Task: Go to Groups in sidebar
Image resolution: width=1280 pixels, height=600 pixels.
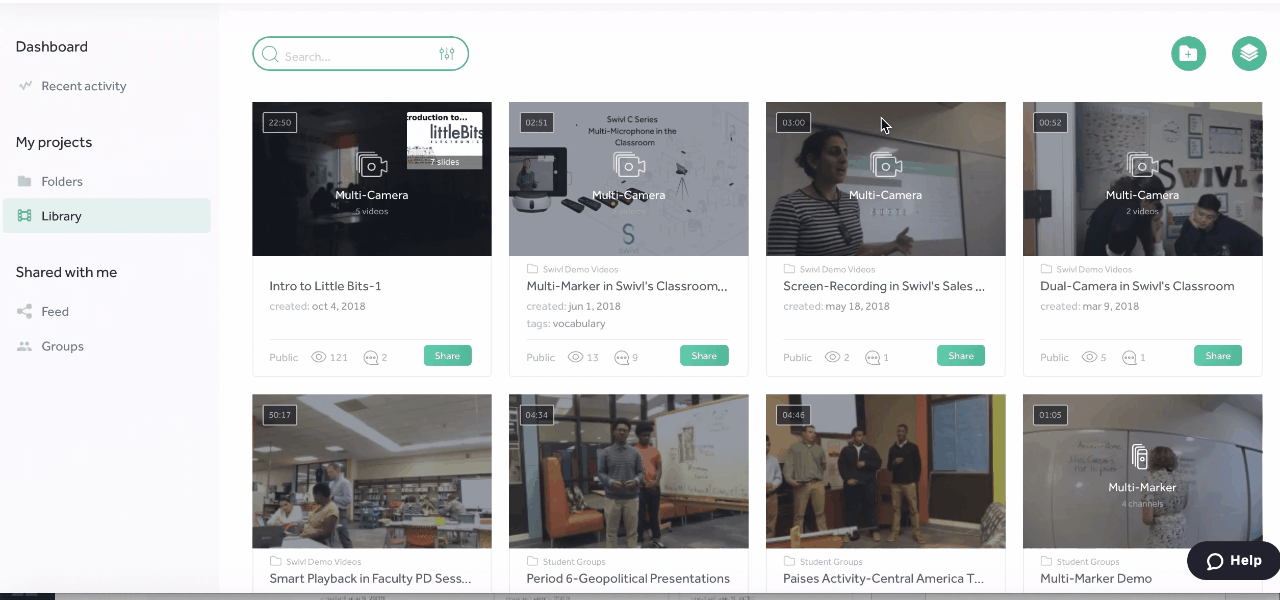Action: point(62,347)
